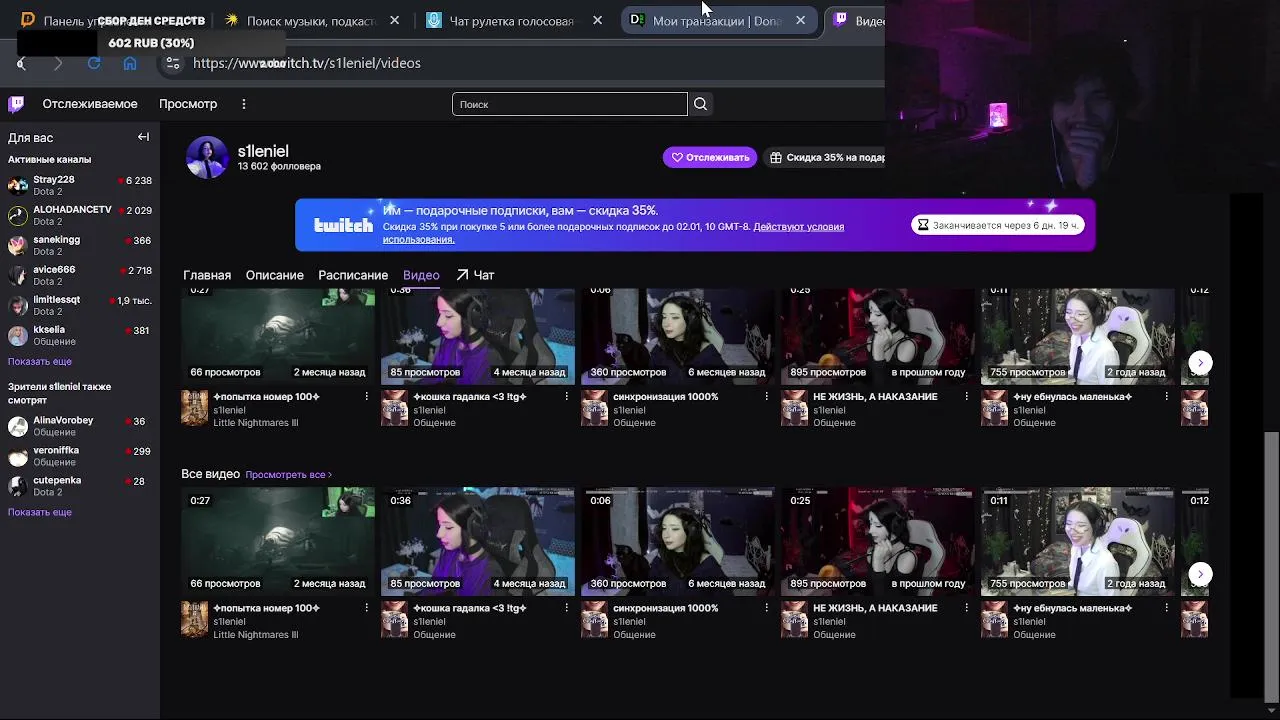The width and height of the screenshot is (1280, 720).
Task: Open top-row кошка гадалка video thumbnail
Action: click(478, 336)
